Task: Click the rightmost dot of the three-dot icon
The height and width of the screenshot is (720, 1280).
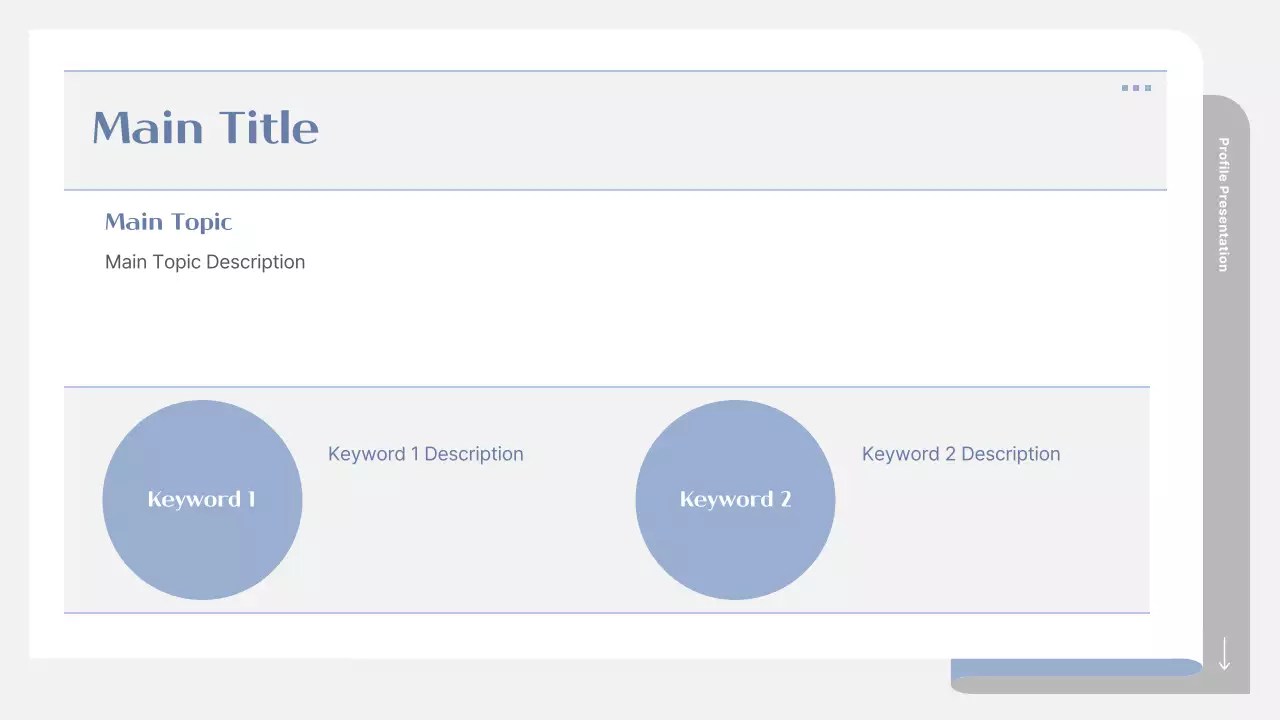Action: pos(1147,88)
